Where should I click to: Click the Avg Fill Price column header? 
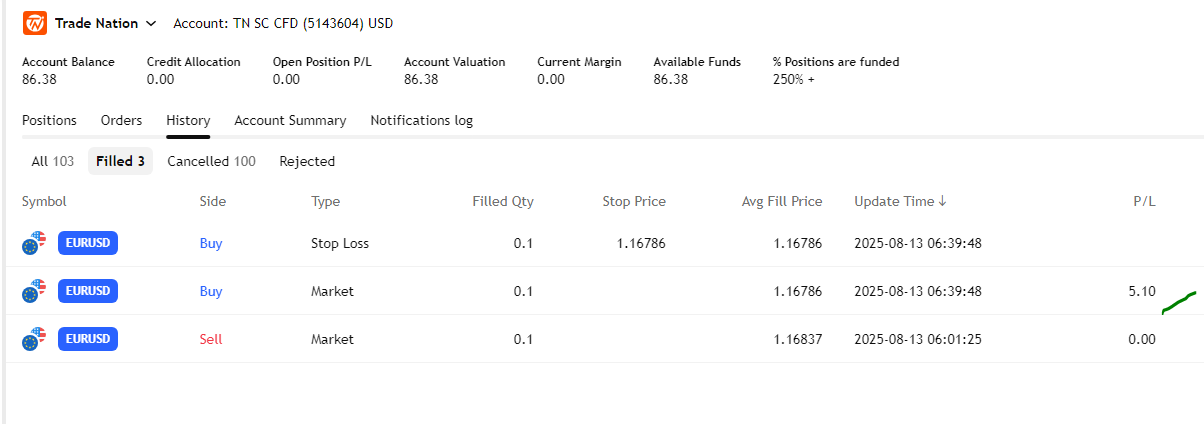tap(781, 201)
